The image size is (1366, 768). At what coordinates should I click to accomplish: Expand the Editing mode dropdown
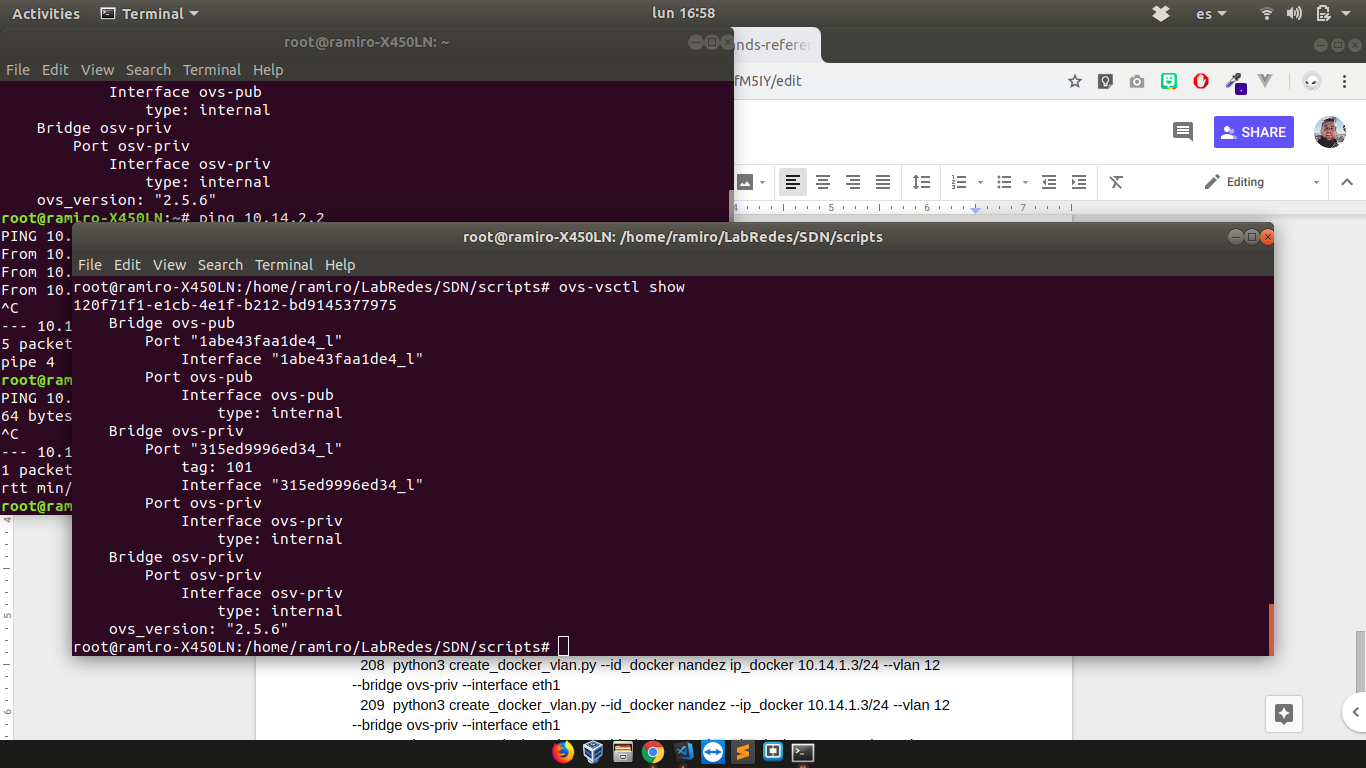1316,182
